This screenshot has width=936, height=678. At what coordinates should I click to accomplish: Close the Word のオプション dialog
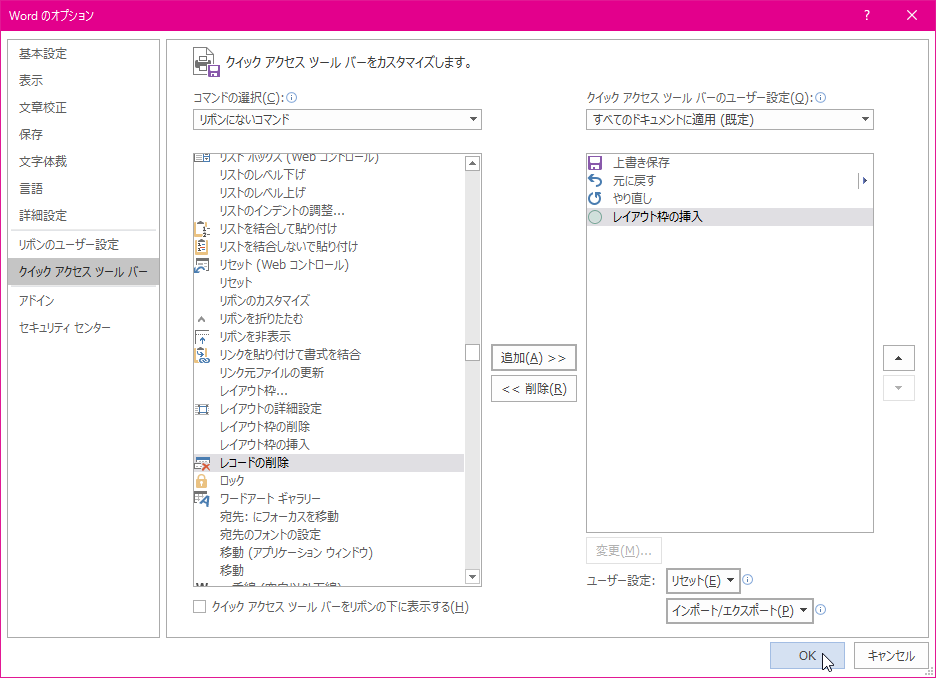point(912,16)
